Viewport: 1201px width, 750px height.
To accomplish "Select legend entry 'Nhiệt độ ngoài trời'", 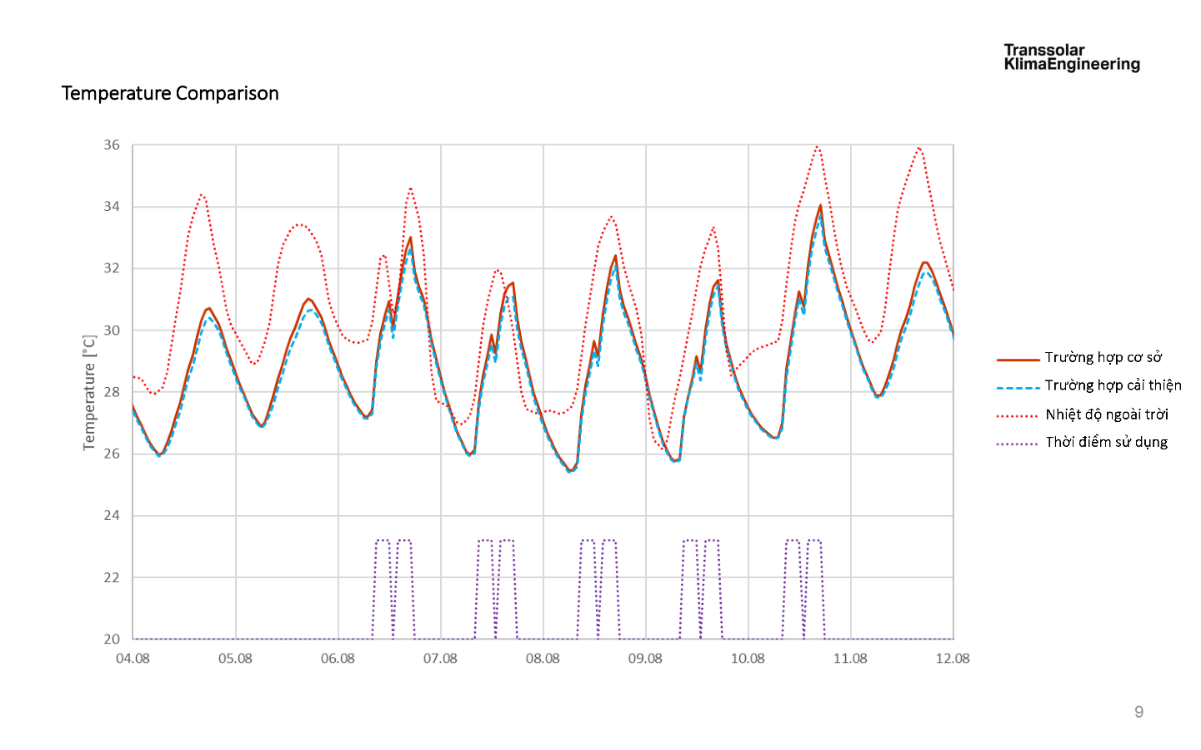I will pyautogui.click(x=1107, y=414).
